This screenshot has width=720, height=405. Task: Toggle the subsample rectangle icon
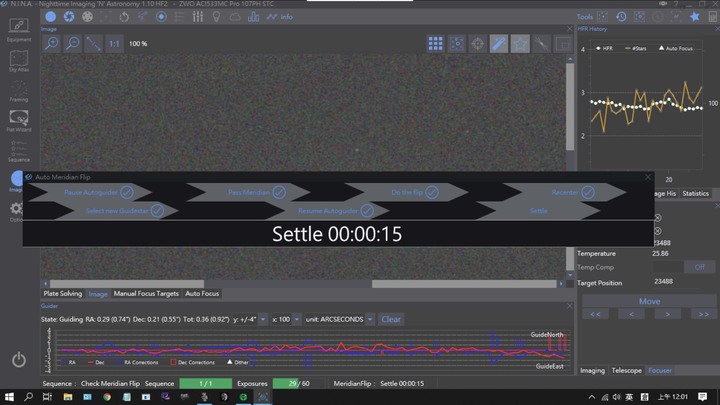tap(563, 44)
